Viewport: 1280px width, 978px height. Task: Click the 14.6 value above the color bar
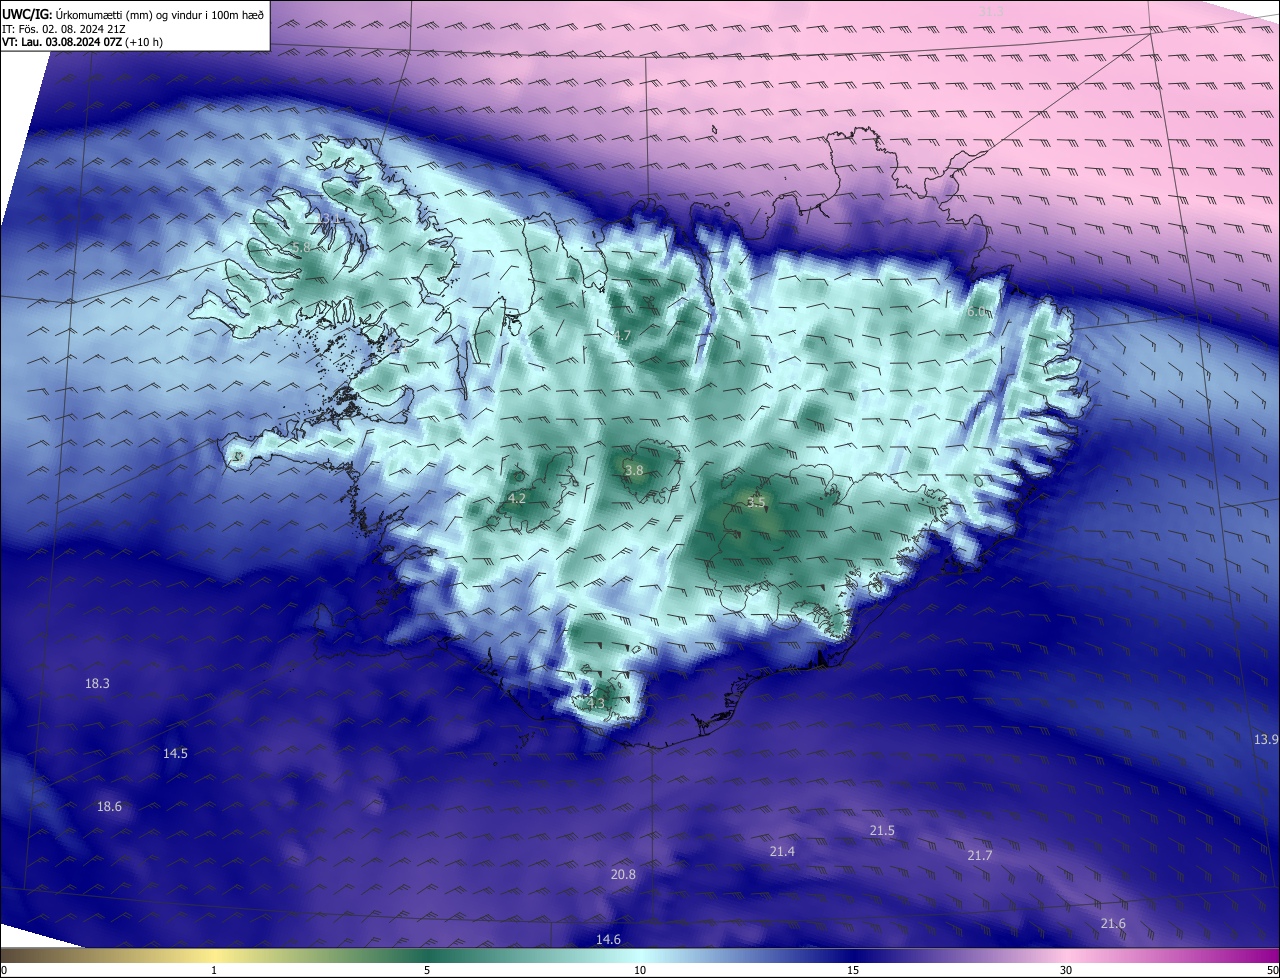pyautogui.click(x=608, y=940)
